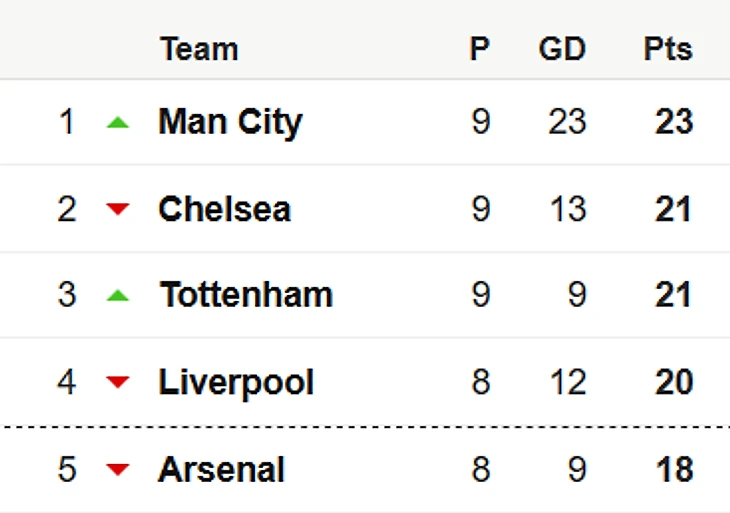This screenshot has height=513, width=730.
Task: Sort by the GD column header
Action: click(562, 49)
